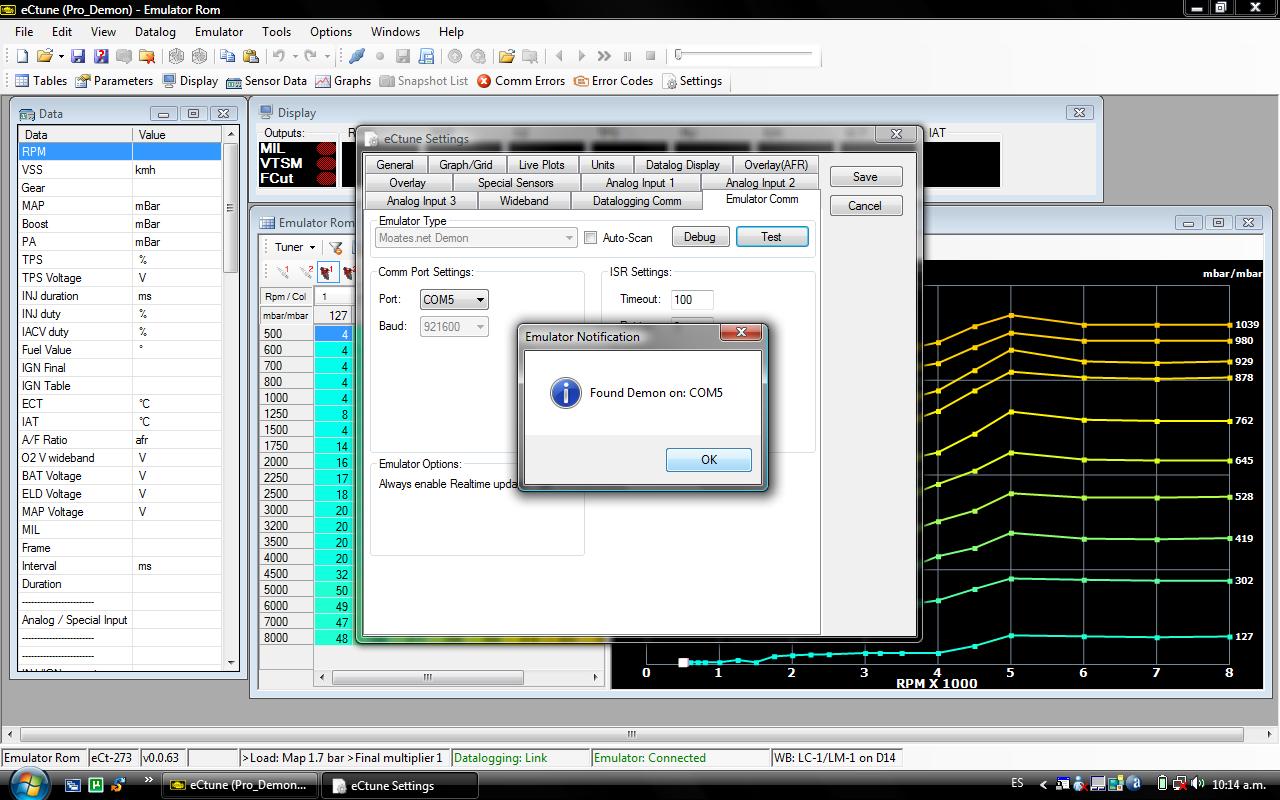Click the Test button
This screenshot has width=1280, height=800.
point(771,237)
